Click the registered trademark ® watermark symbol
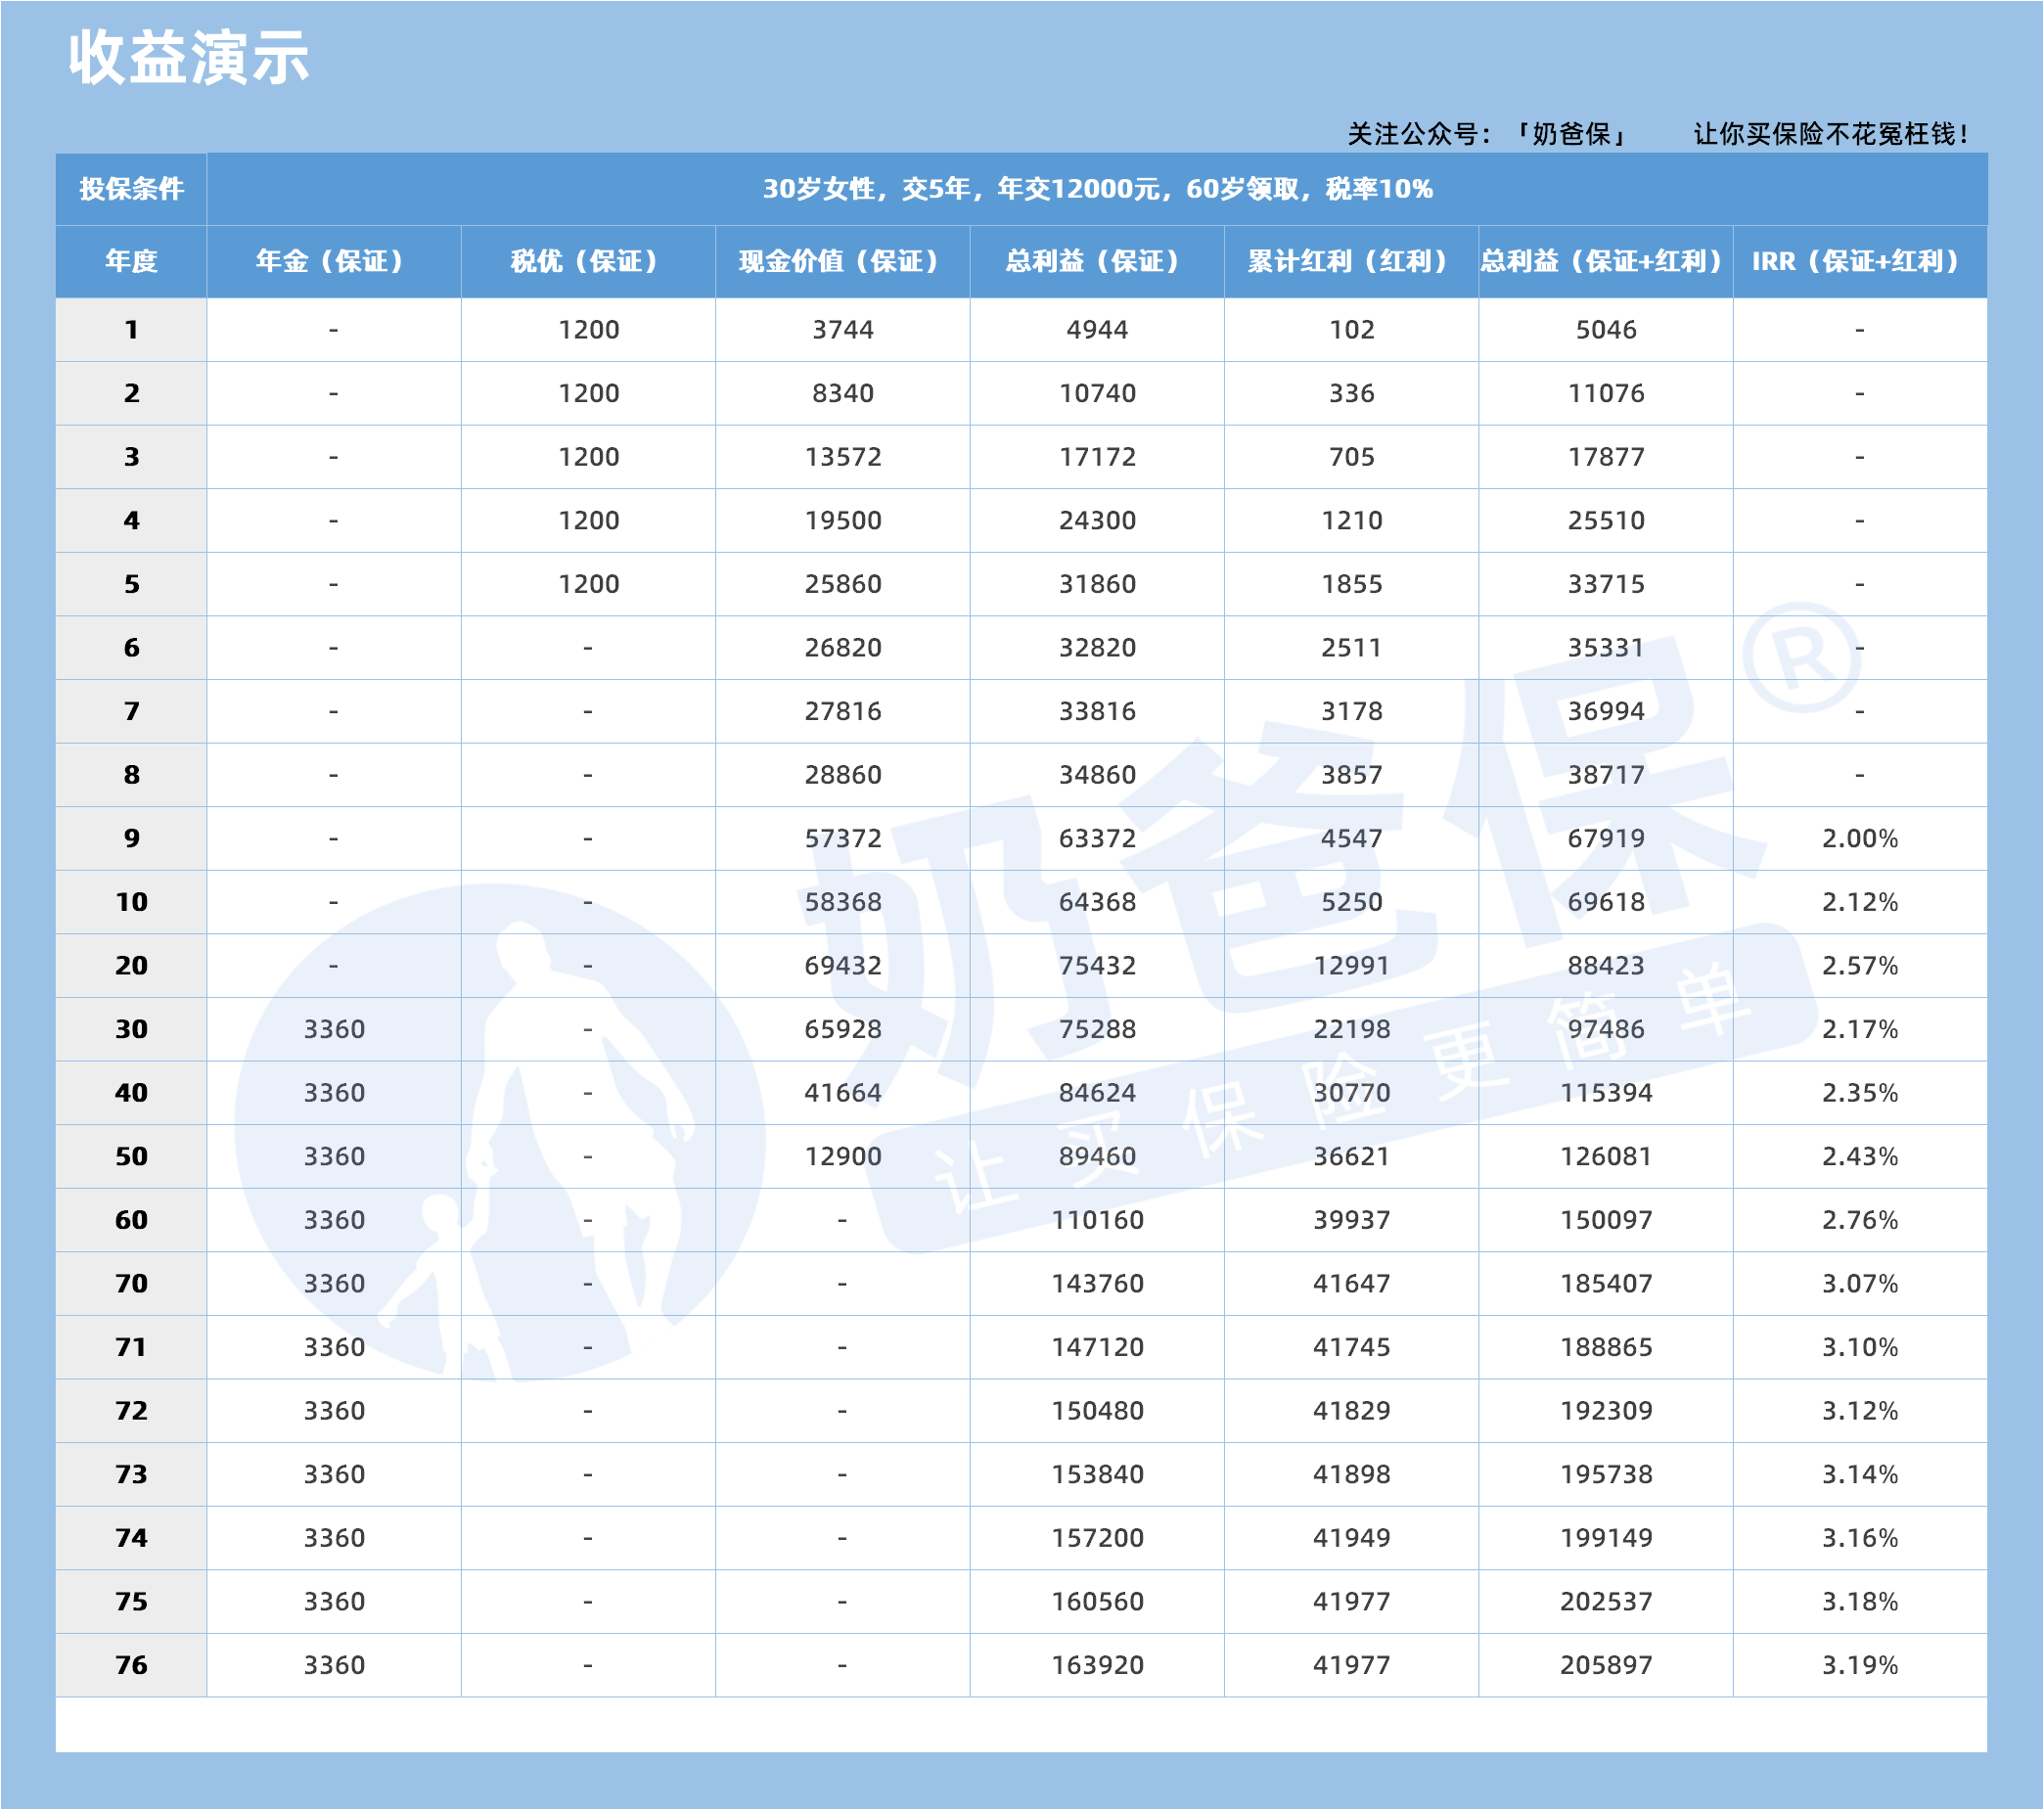 tap(1802, 657)
